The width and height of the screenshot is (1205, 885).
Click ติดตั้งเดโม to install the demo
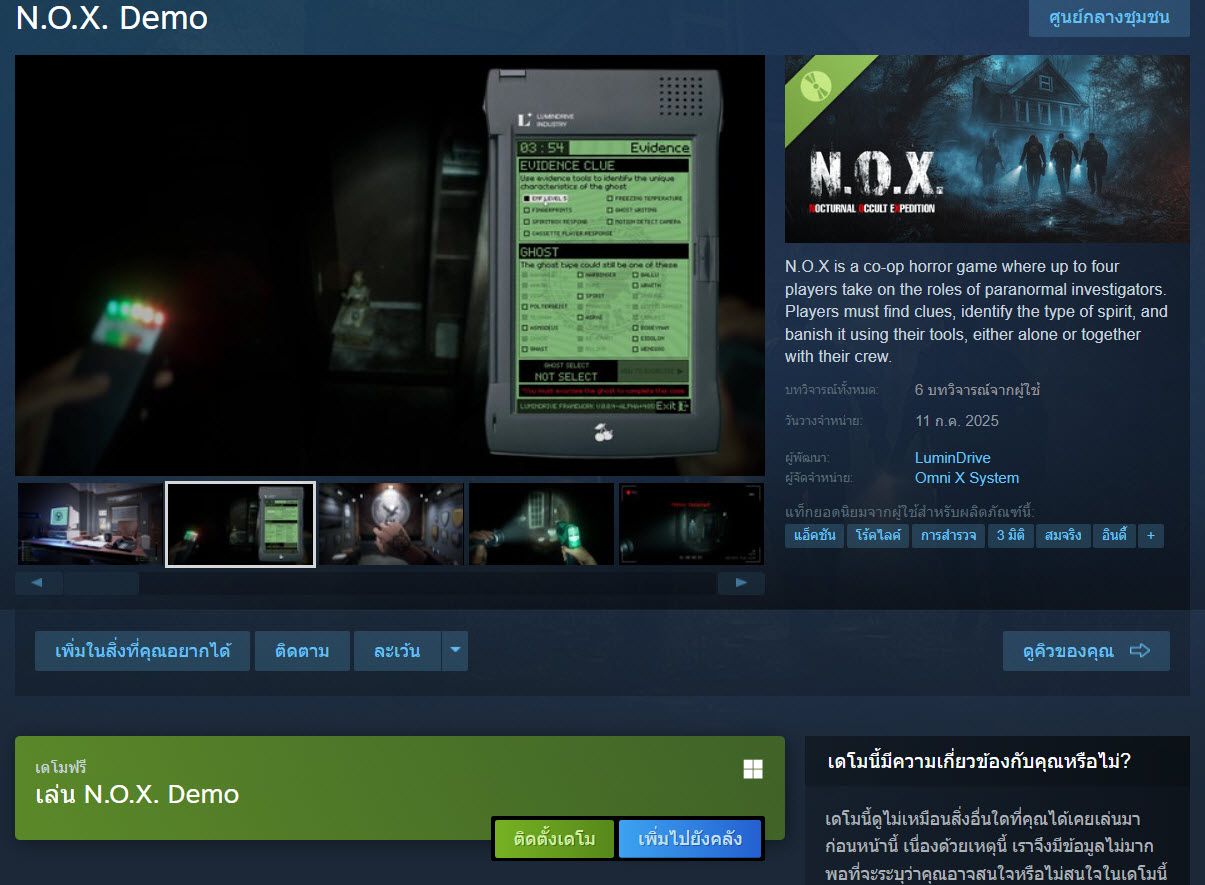(554, 839)
